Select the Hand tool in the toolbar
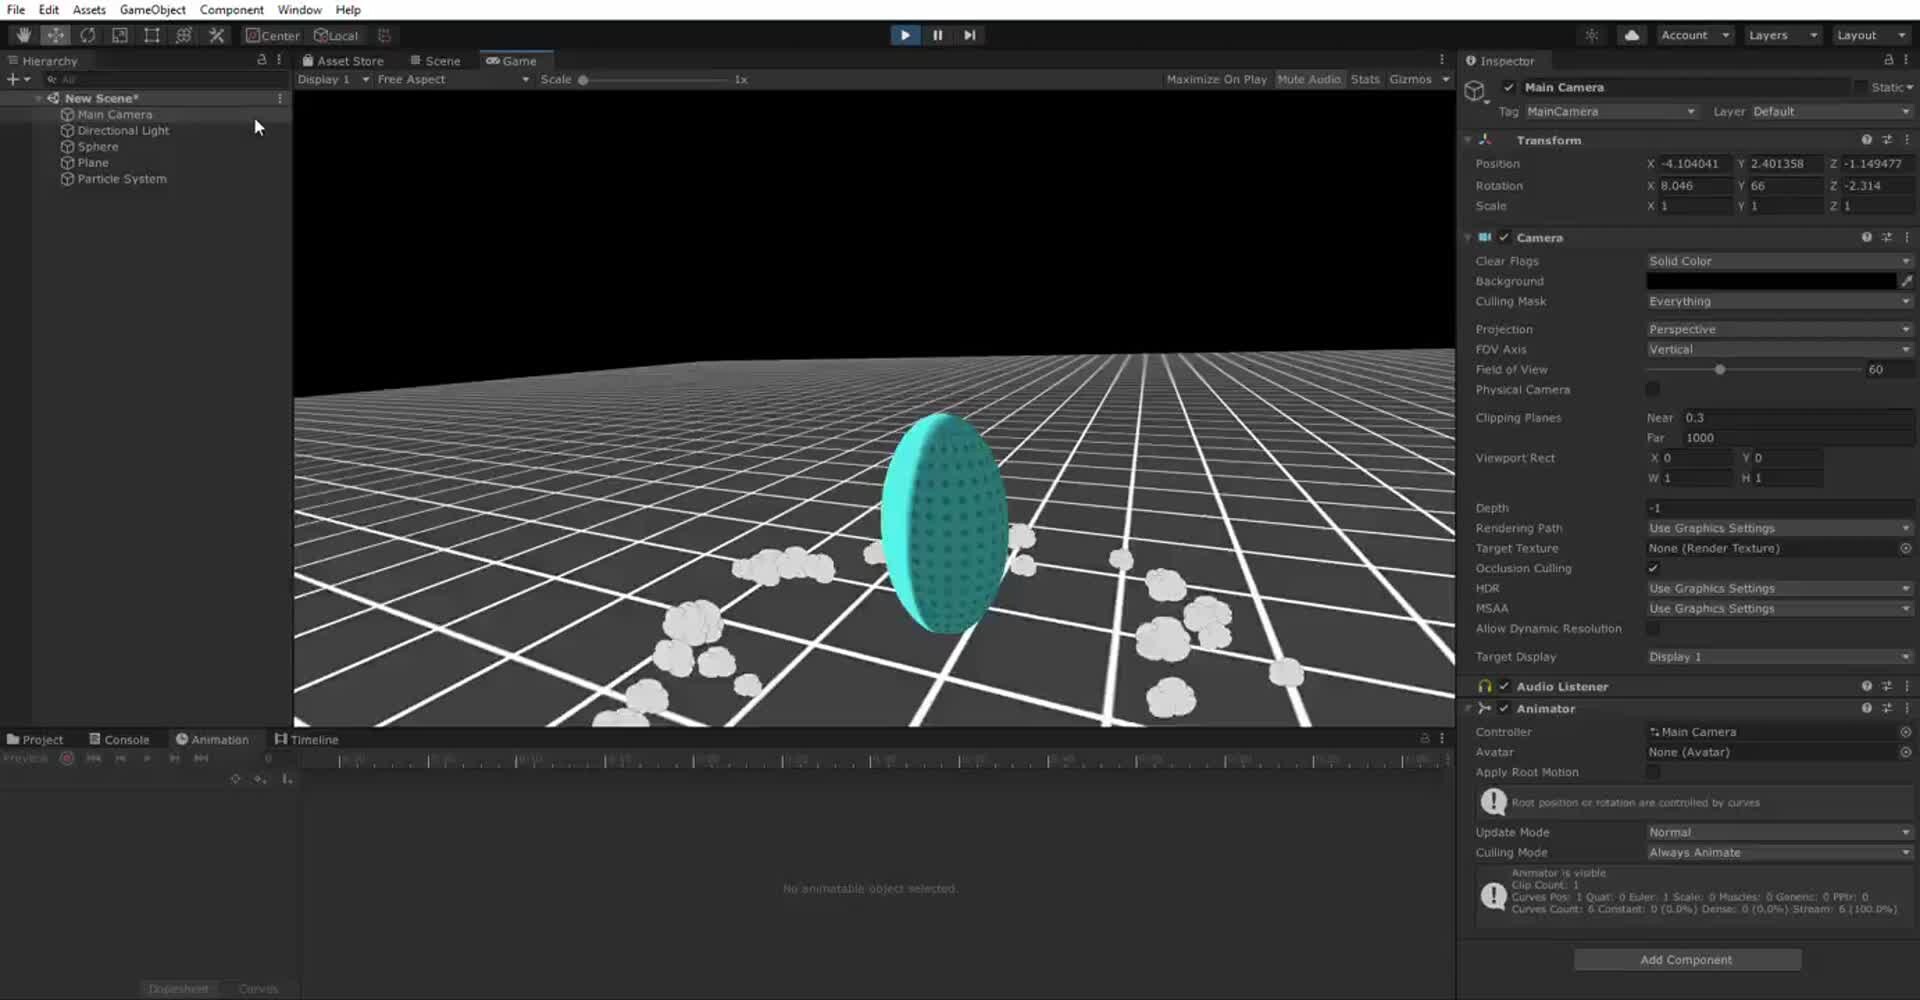 click(x=22, y=35)
